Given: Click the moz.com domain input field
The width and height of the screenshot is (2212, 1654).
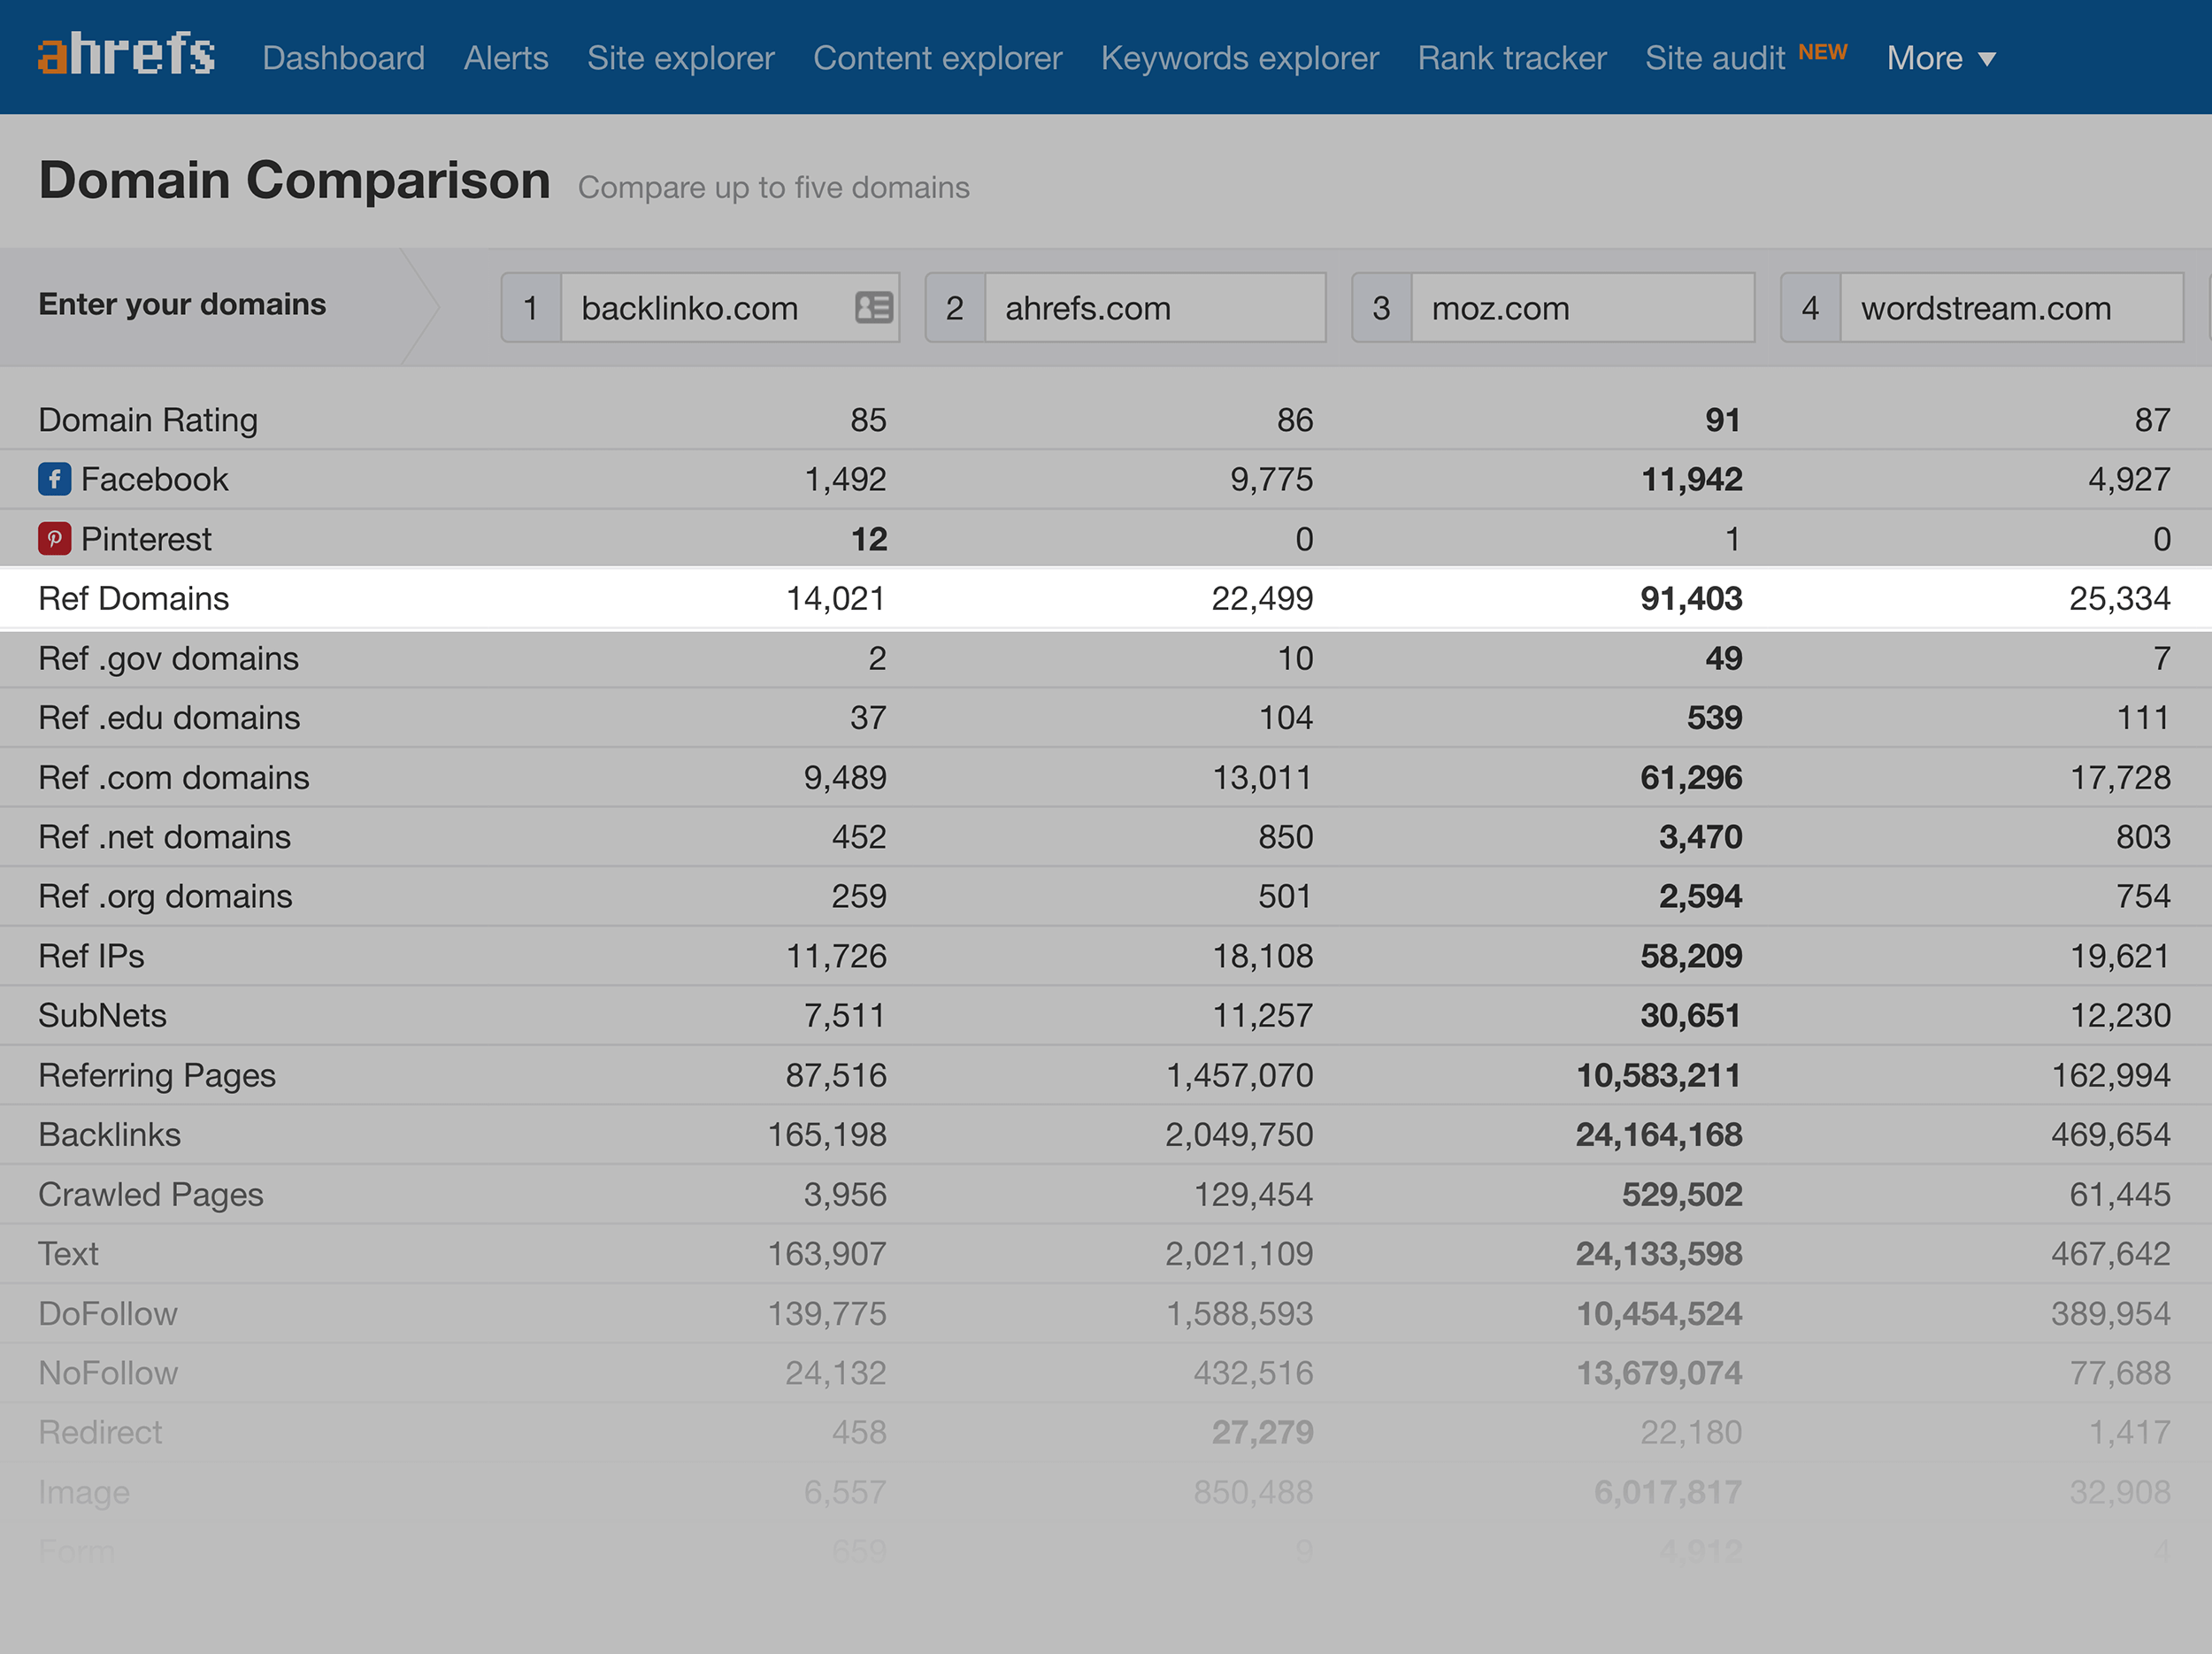Looking at the screenshot, I should pyautogui.click(x=1582, y=307).
